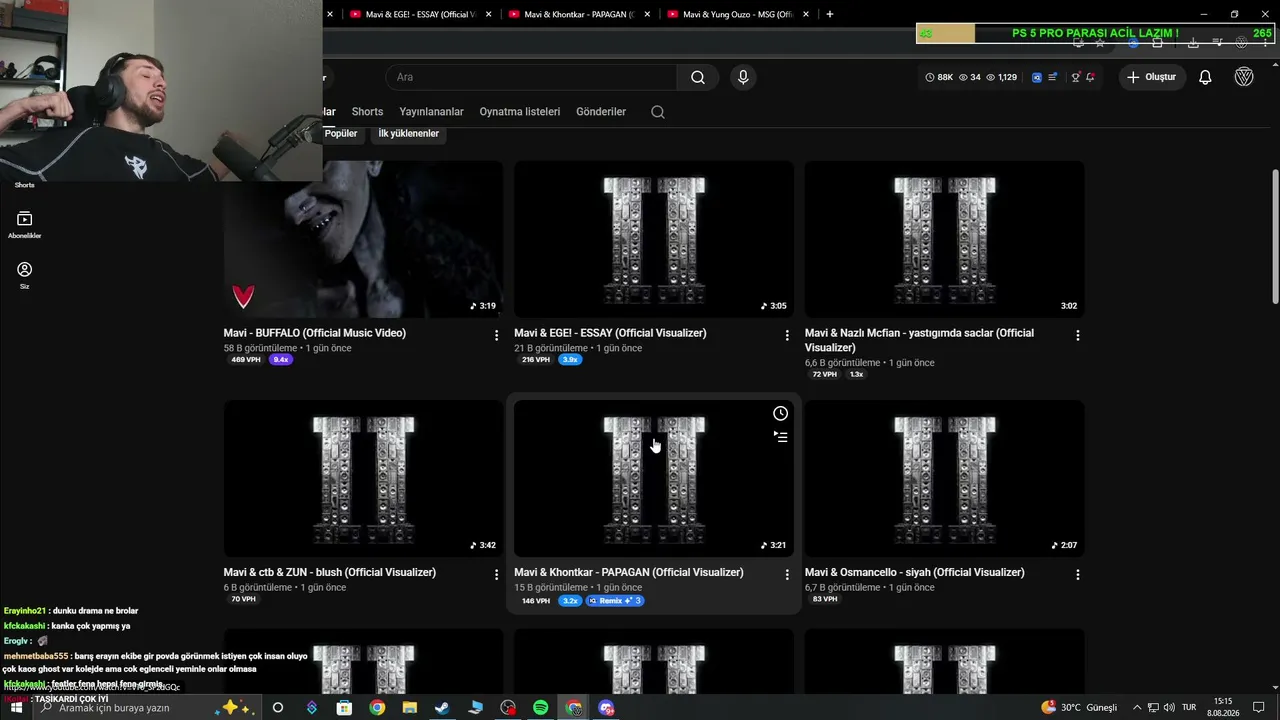Open the Oynatma listeleri tab
The image size is (1280, 720).
519,112
